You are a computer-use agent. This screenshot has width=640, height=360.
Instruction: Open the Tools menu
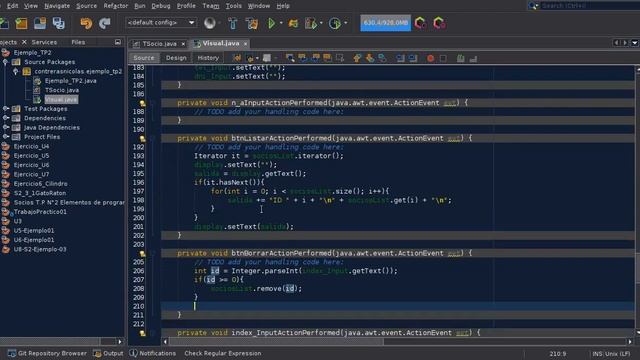coord(233,6)
